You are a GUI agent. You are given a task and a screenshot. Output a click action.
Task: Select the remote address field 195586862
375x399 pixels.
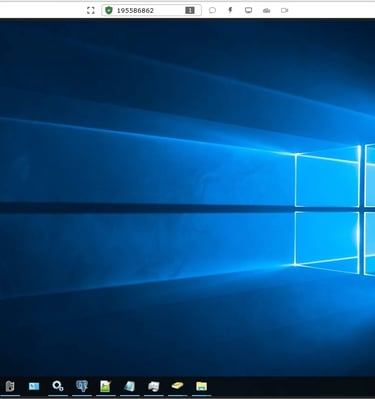[151, 10]
